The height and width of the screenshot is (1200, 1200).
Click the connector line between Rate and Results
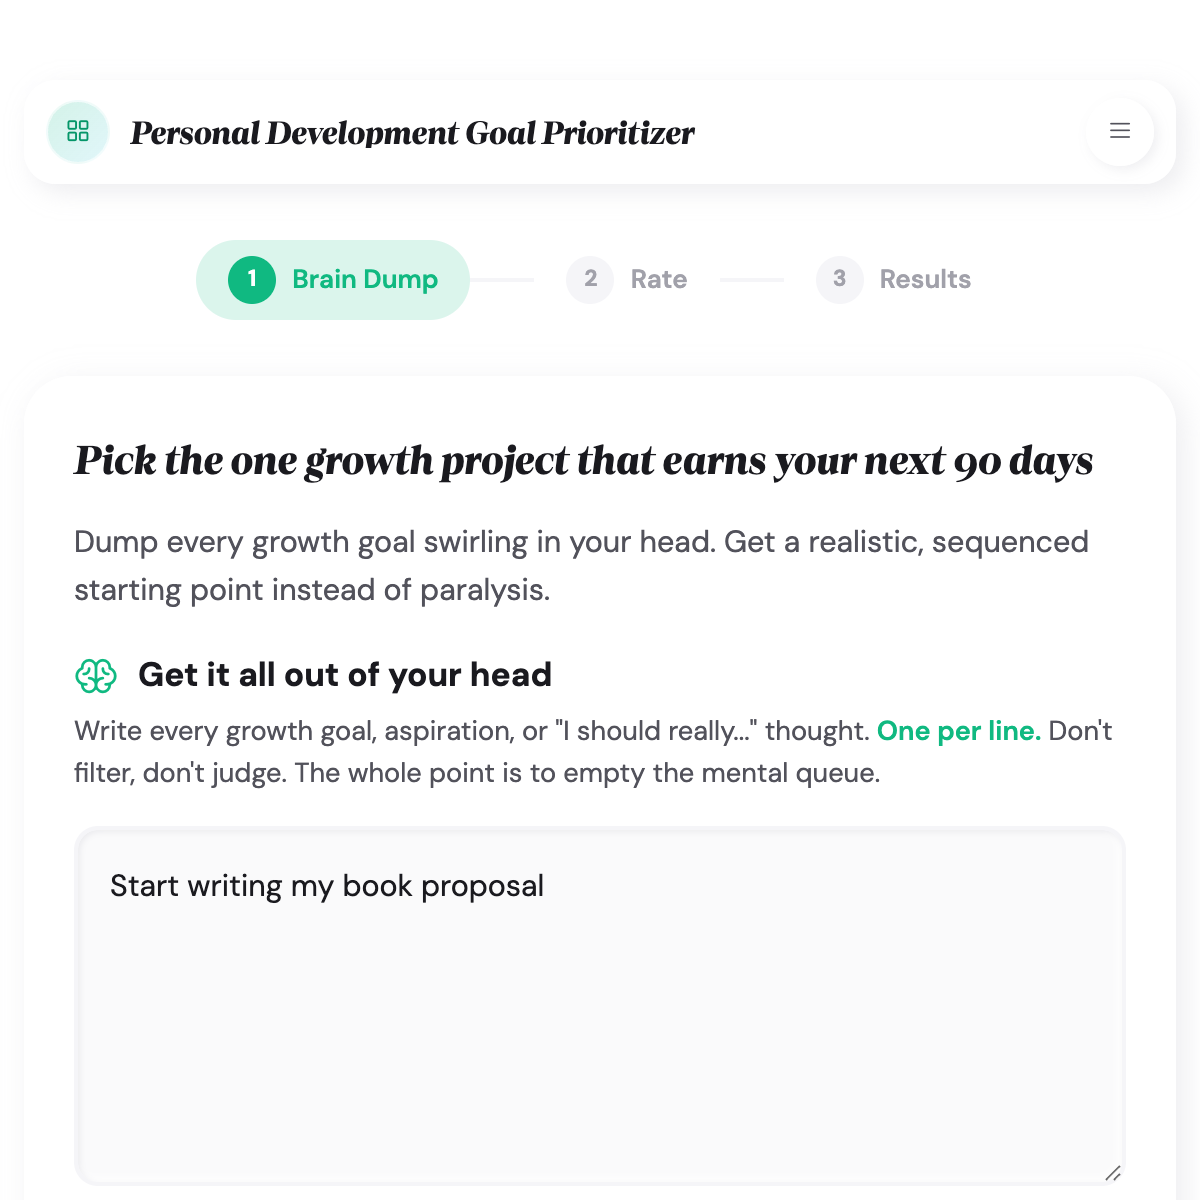[x=751, y=280]
